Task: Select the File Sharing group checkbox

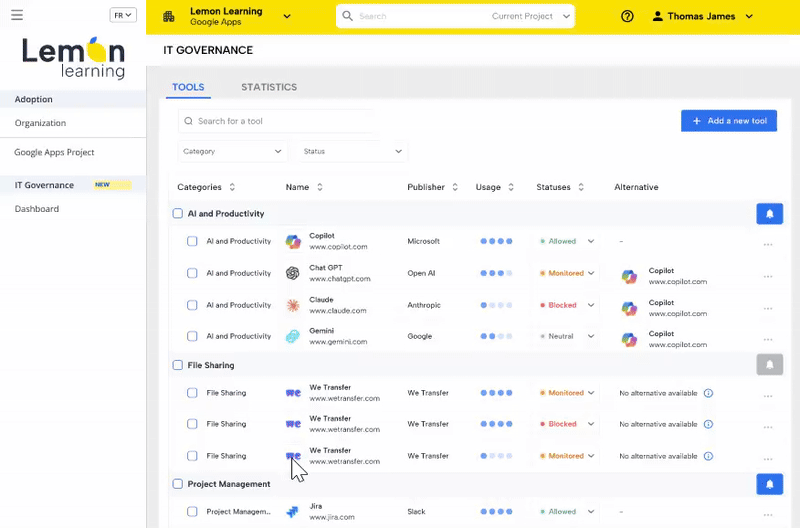Action: [x=178, y=366]
